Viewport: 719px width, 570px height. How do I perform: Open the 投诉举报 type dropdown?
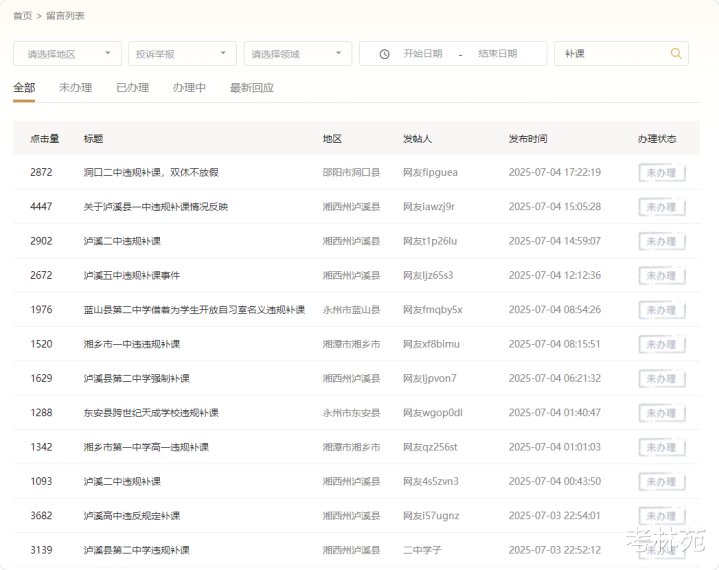coord(183,54)
